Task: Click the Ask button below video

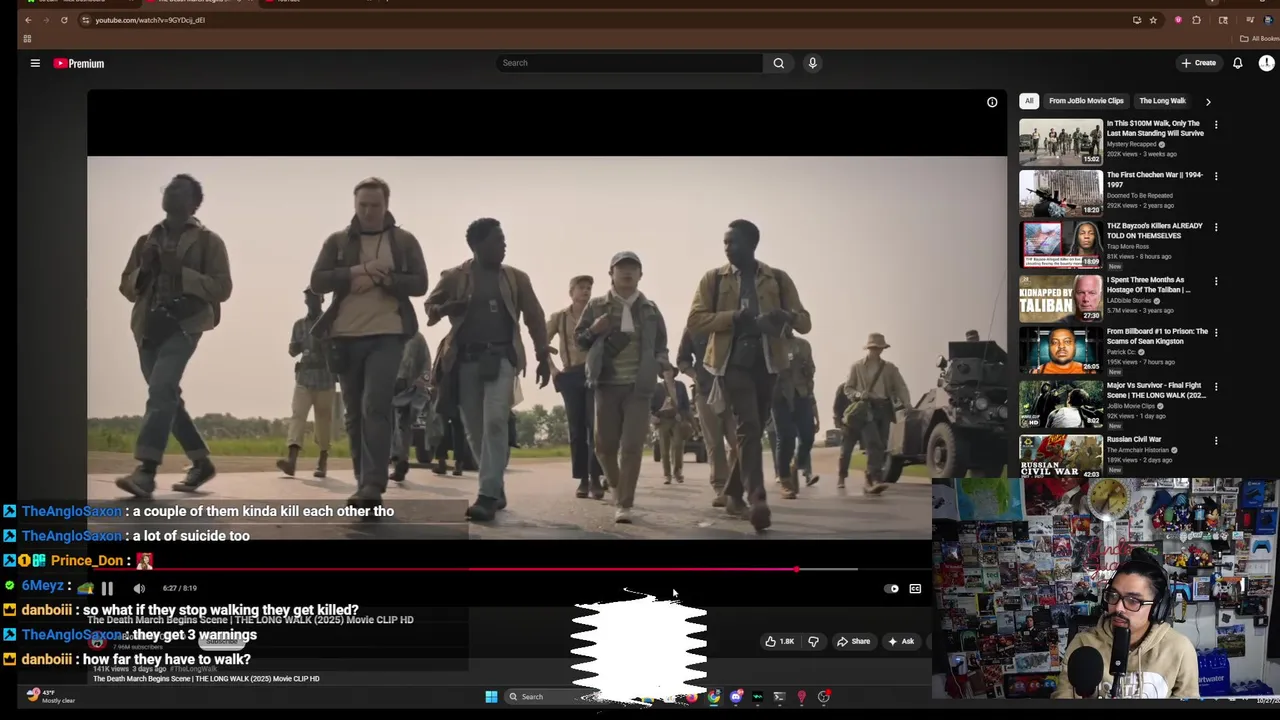Action: click(x=901, y=641)
